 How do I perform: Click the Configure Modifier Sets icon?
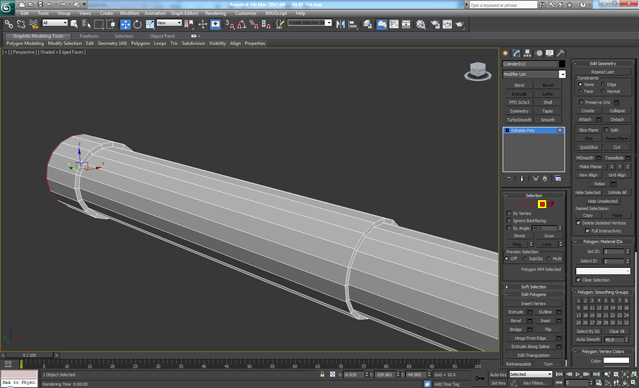tap(558, 178)
